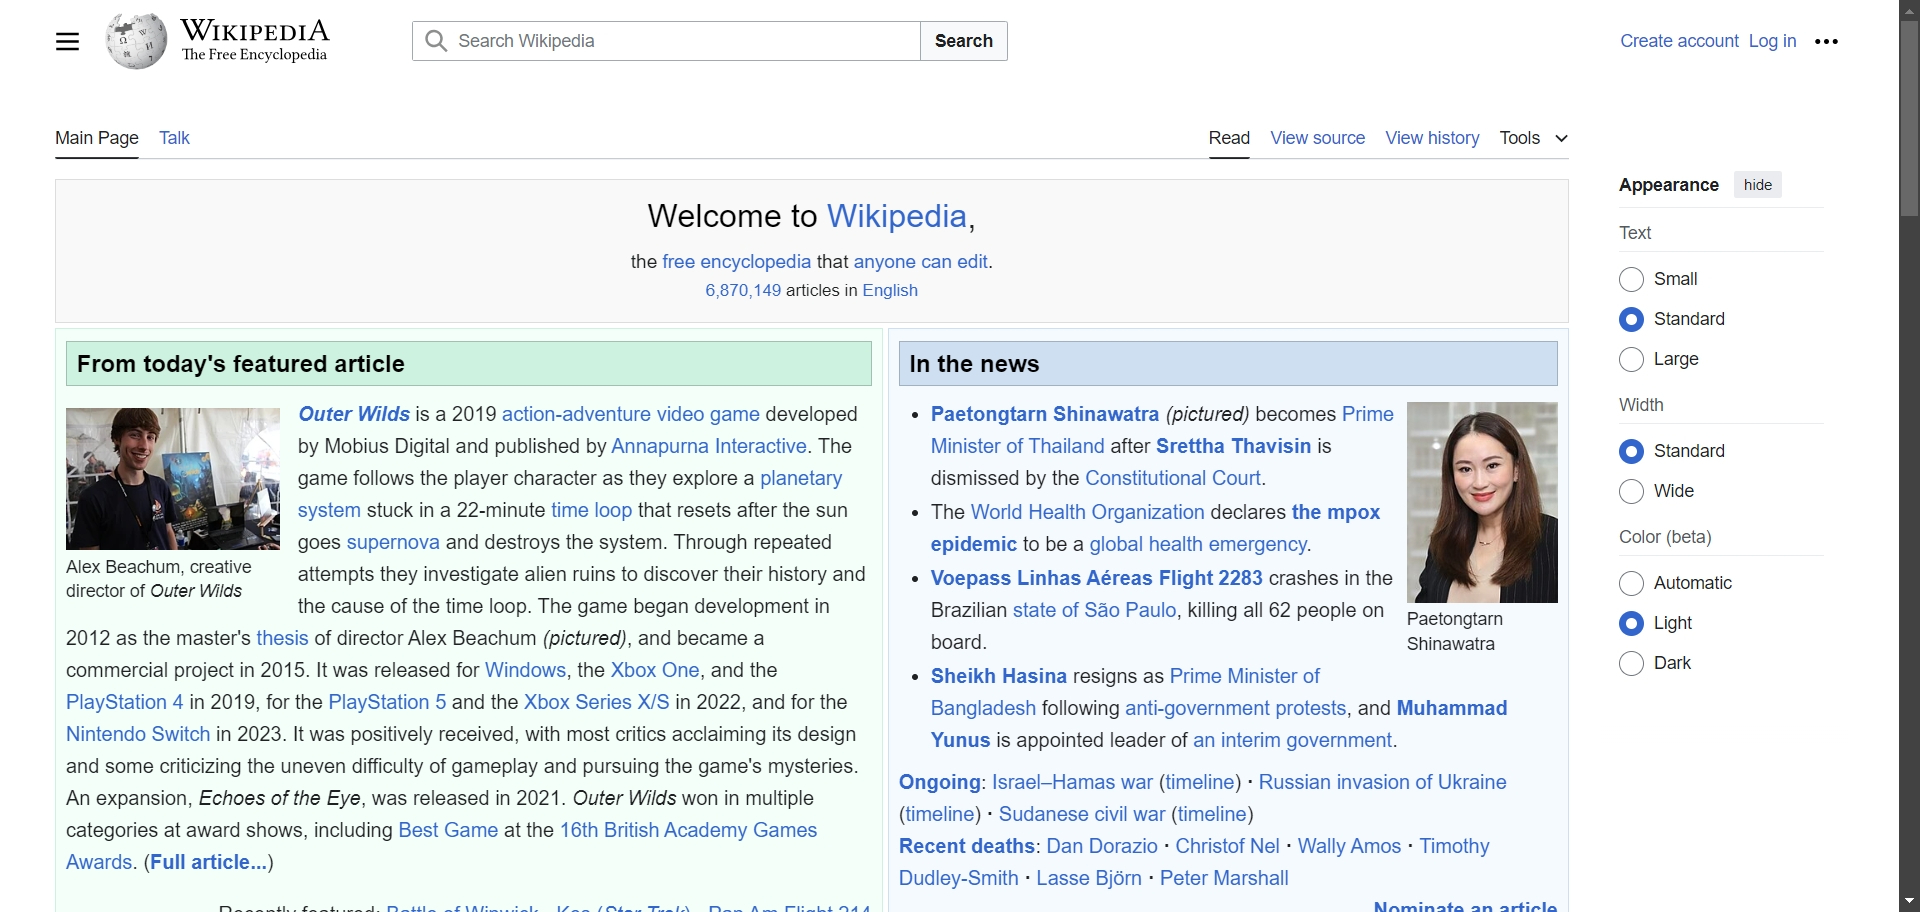Select Large text size

[1631, 359]
